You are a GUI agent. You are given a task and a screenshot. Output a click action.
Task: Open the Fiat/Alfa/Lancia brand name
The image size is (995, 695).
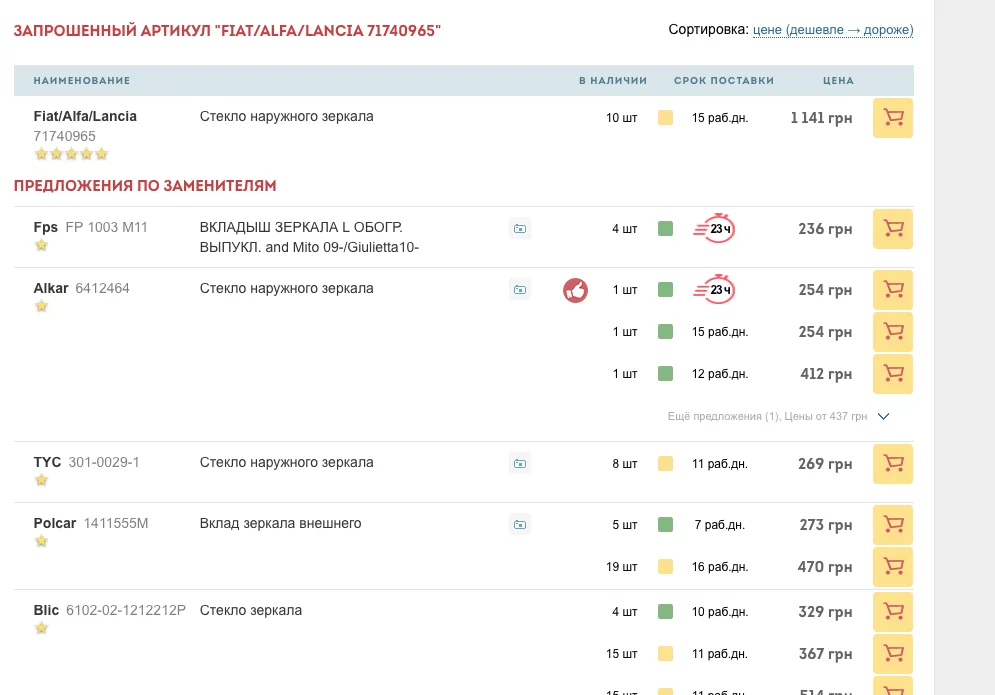click(85, 116)
